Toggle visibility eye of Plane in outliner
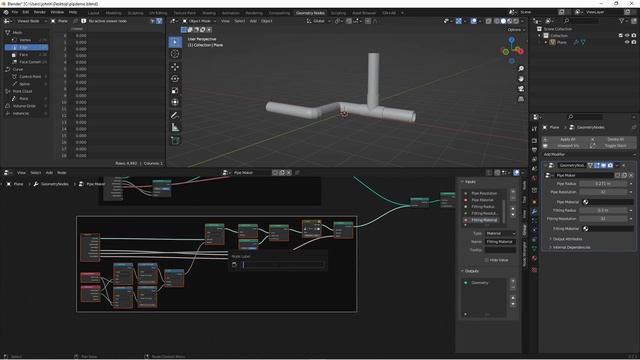 [627, 42]
